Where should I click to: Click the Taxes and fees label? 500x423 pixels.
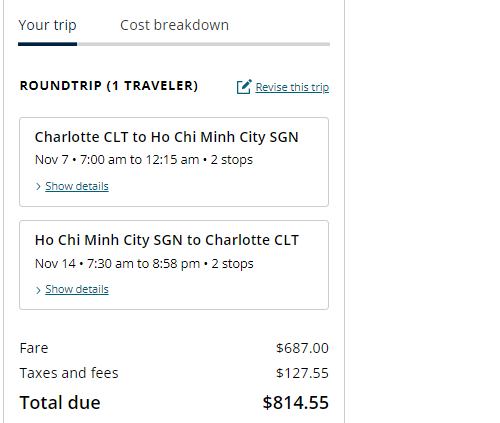69,373
